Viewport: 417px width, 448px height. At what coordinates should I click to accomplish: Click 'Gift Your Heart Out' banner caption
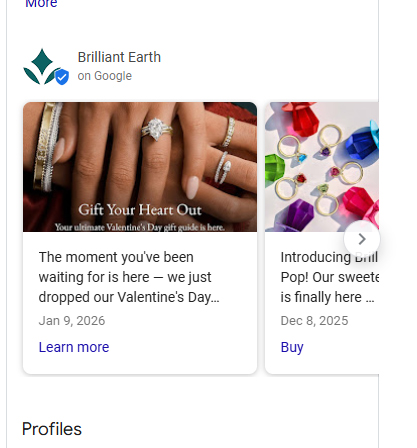pyautogui.click(x=140, y=210)
